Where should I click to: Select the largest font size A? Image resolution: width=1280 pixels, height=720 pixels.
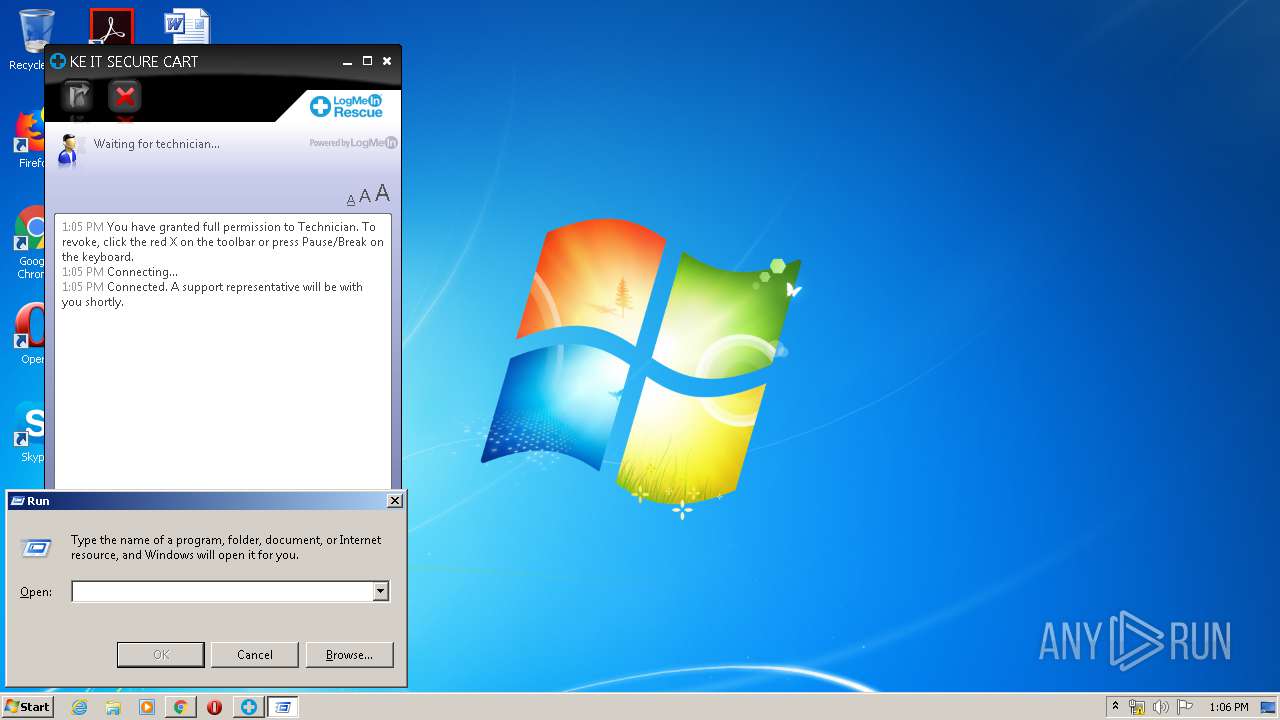(382, 194)
